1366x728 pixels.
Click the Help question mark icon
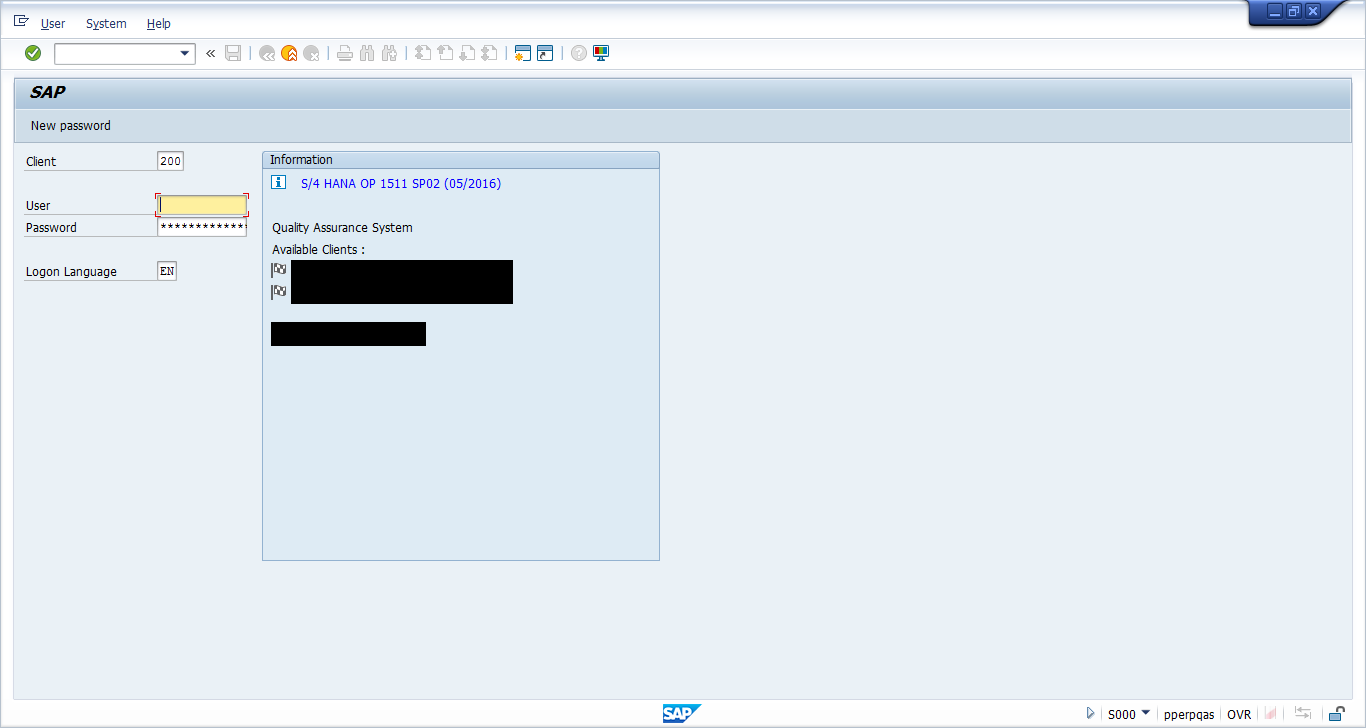point(578,53)
